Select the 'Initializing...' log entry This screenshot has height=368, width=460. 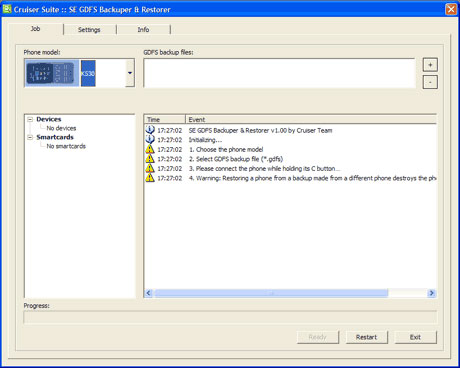[x=205, y=140]
